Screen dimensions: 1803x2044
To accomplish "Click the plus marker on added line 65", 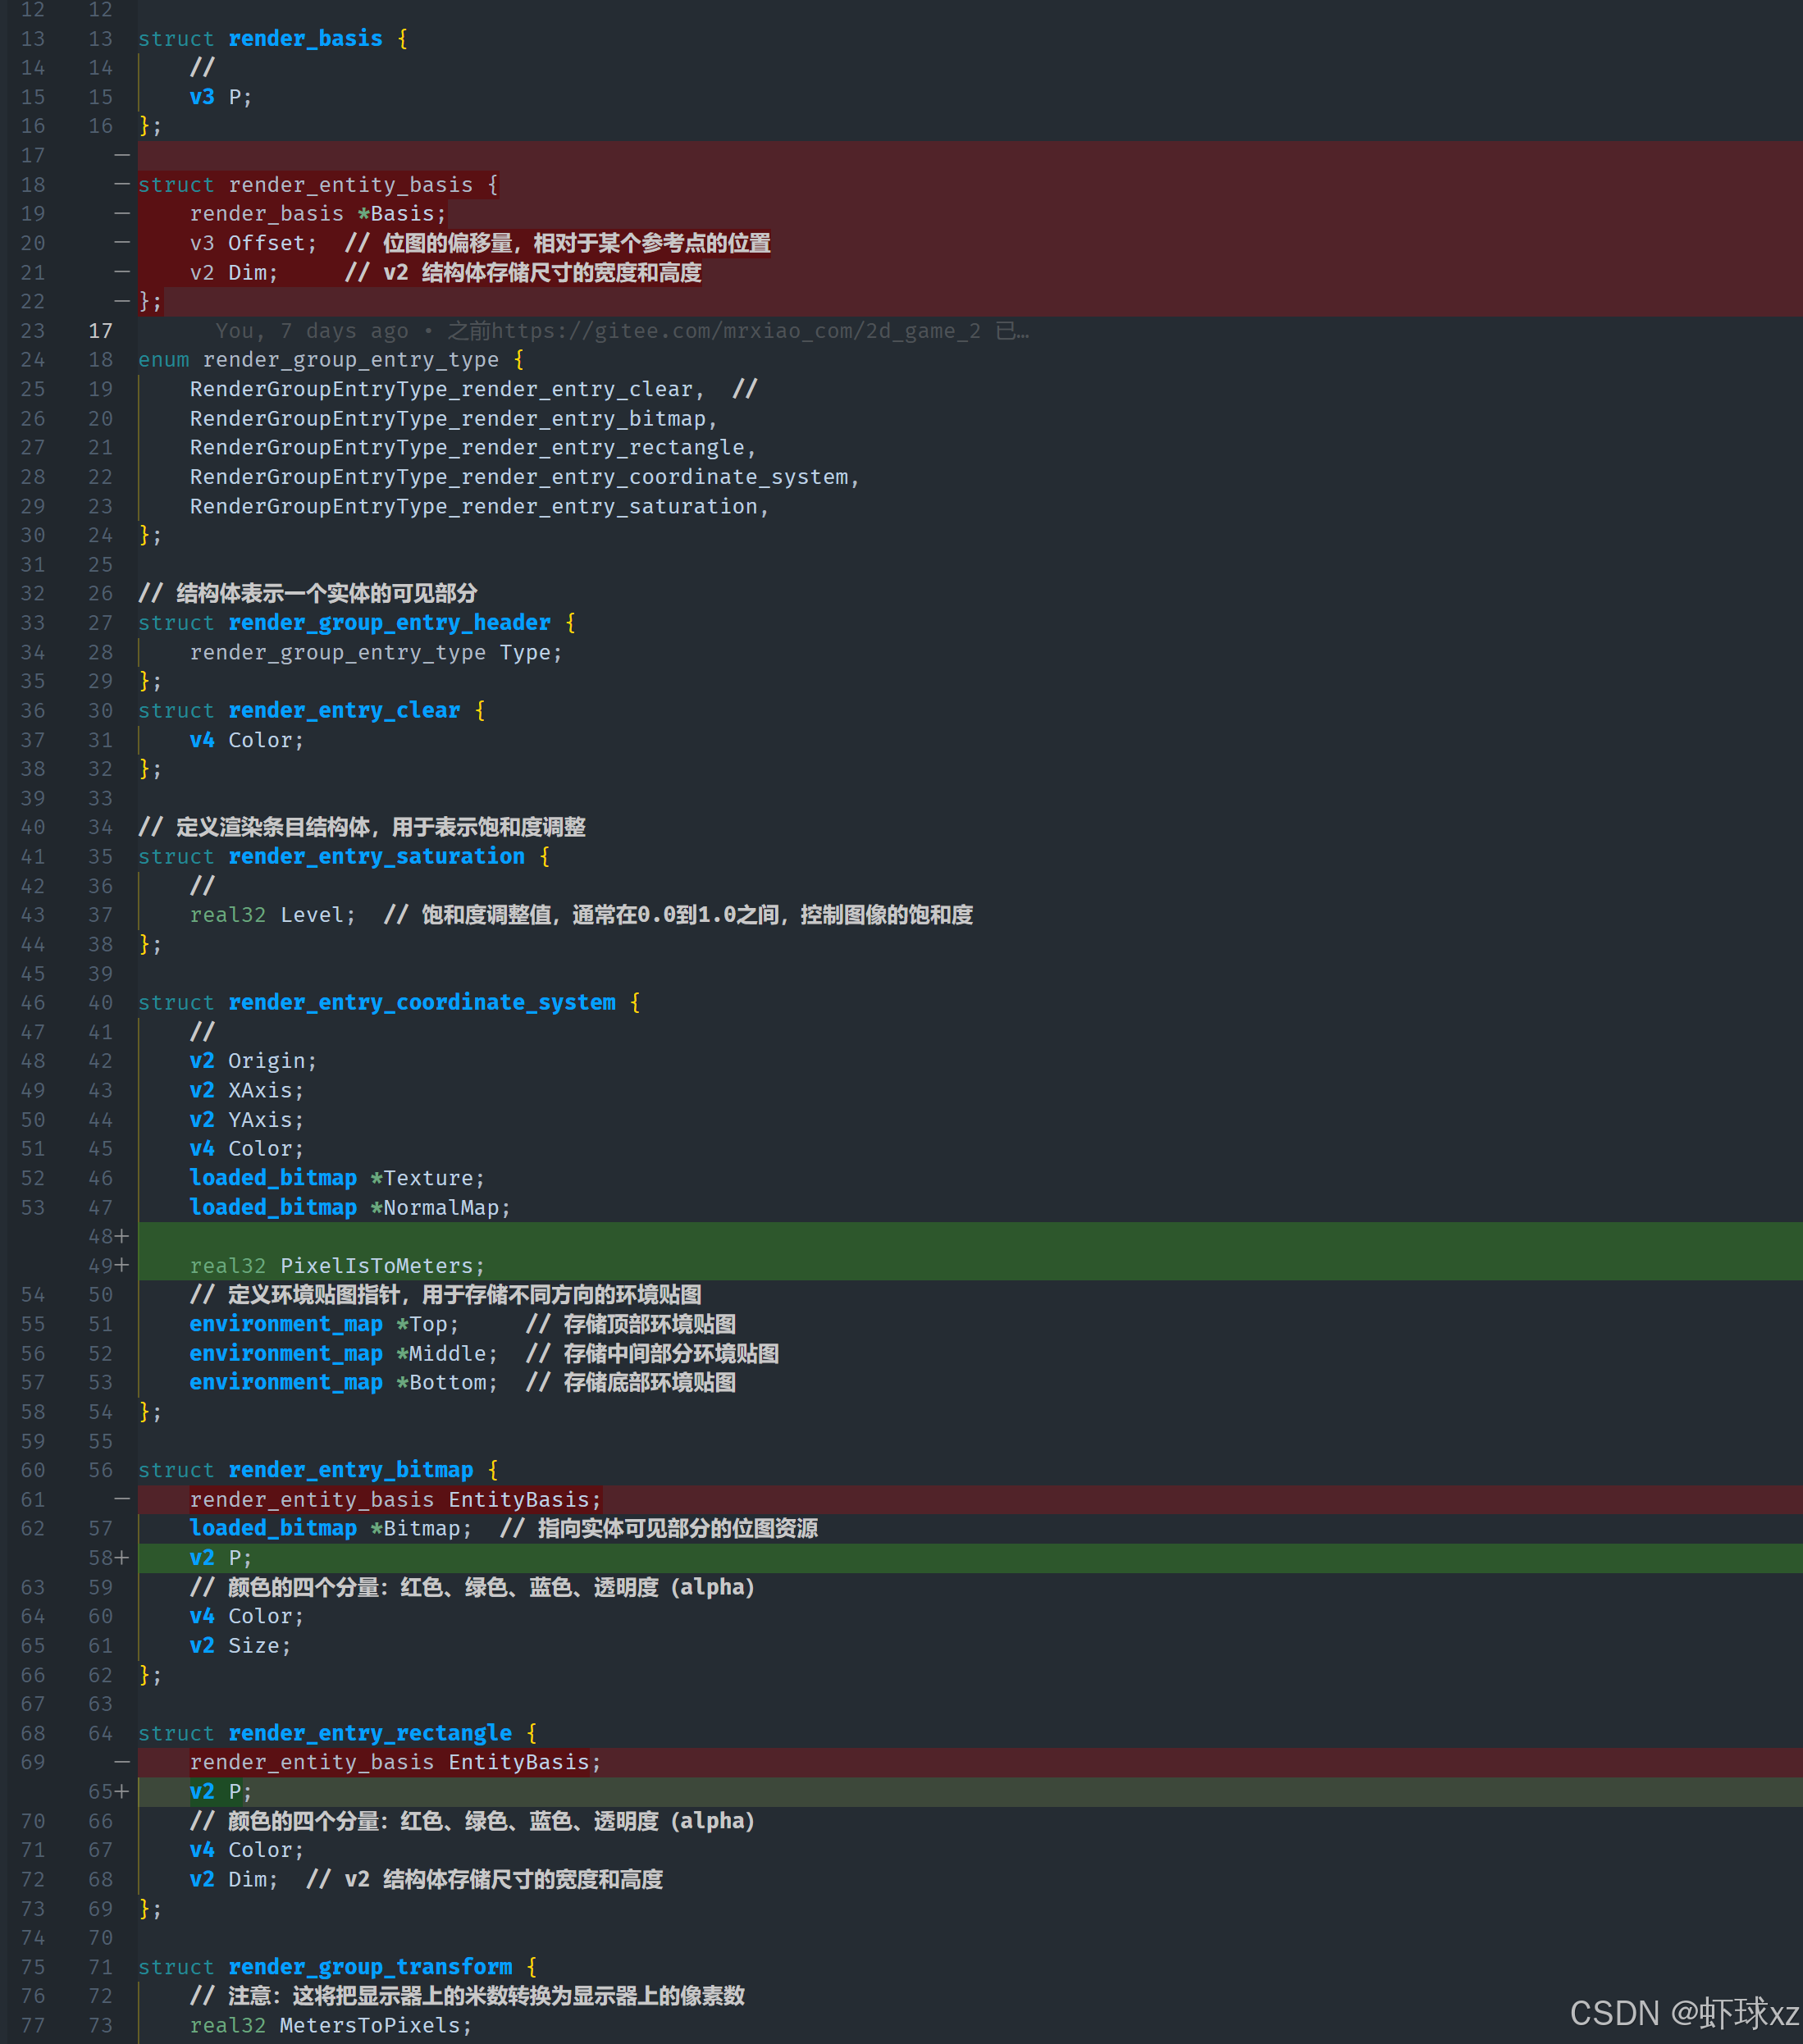I will 122,1791.
